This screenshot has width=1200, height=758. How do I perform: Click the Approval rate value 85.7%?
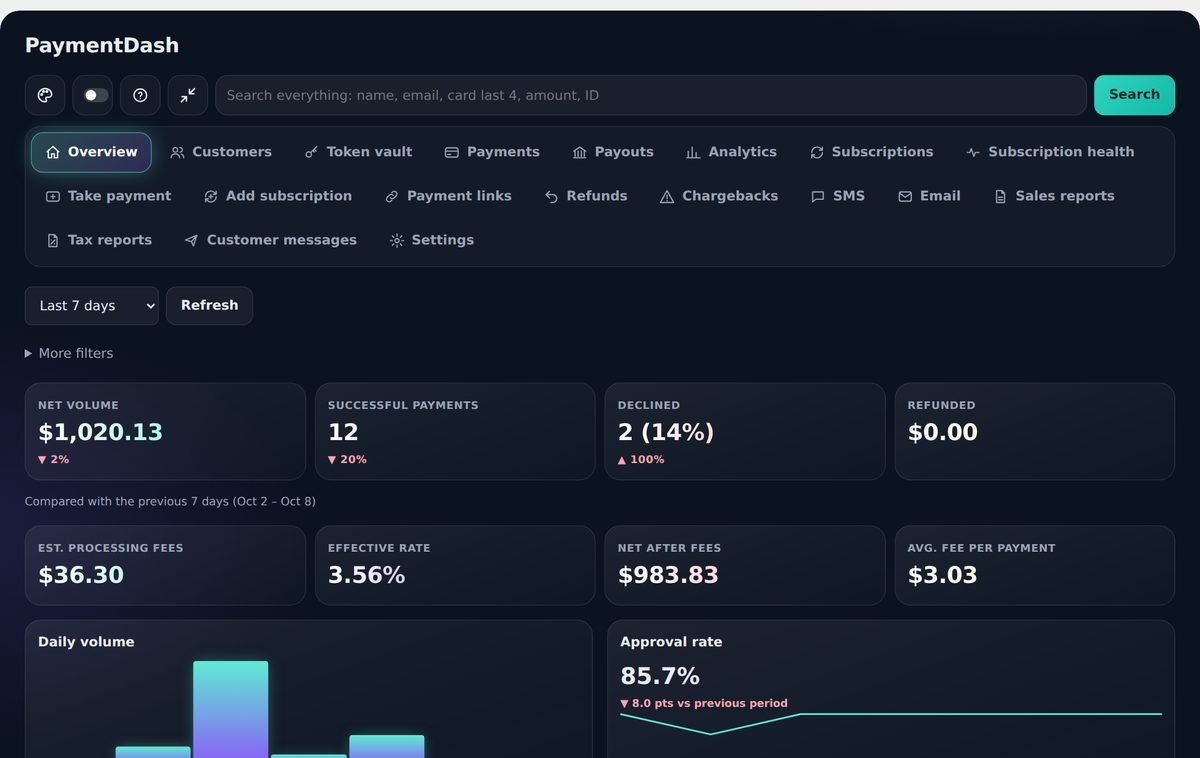[x=660, y=676]
